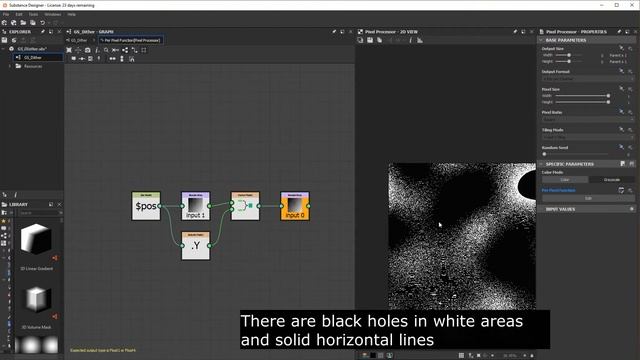The height and width of the screenshot is (360, 640).
Task: Click the save all icon in main toolbar
Action: [33, 23]
